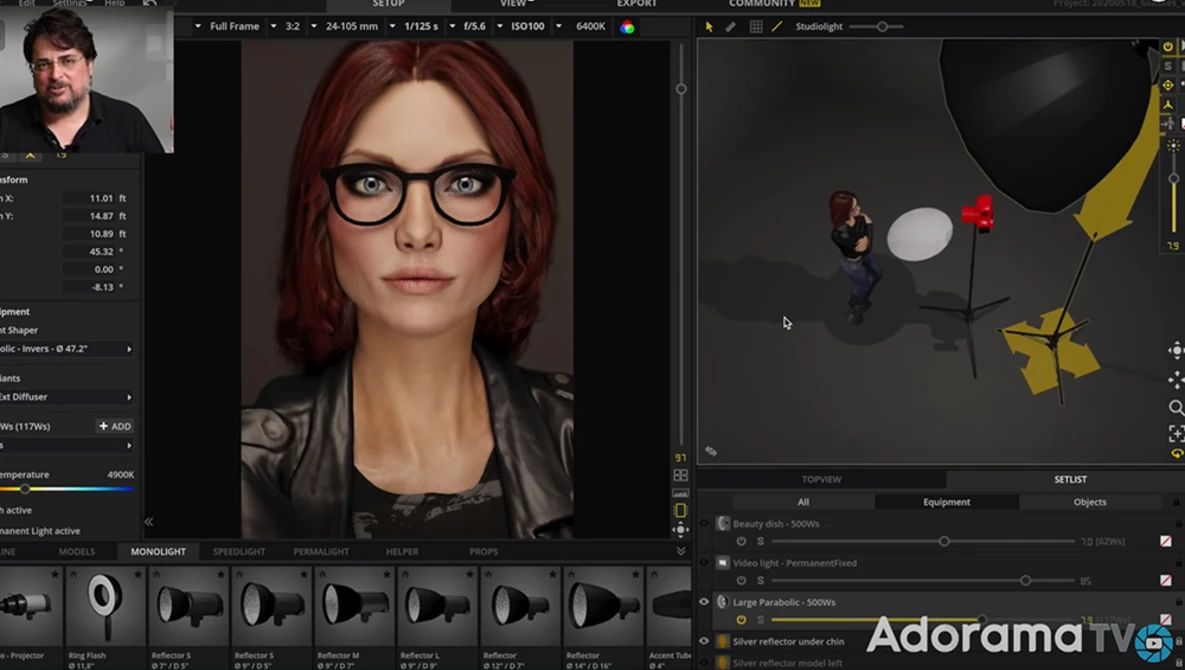Filter setlist by Equipment
The width and height of the screenshot is (1185, 670).
pos(946,502)
